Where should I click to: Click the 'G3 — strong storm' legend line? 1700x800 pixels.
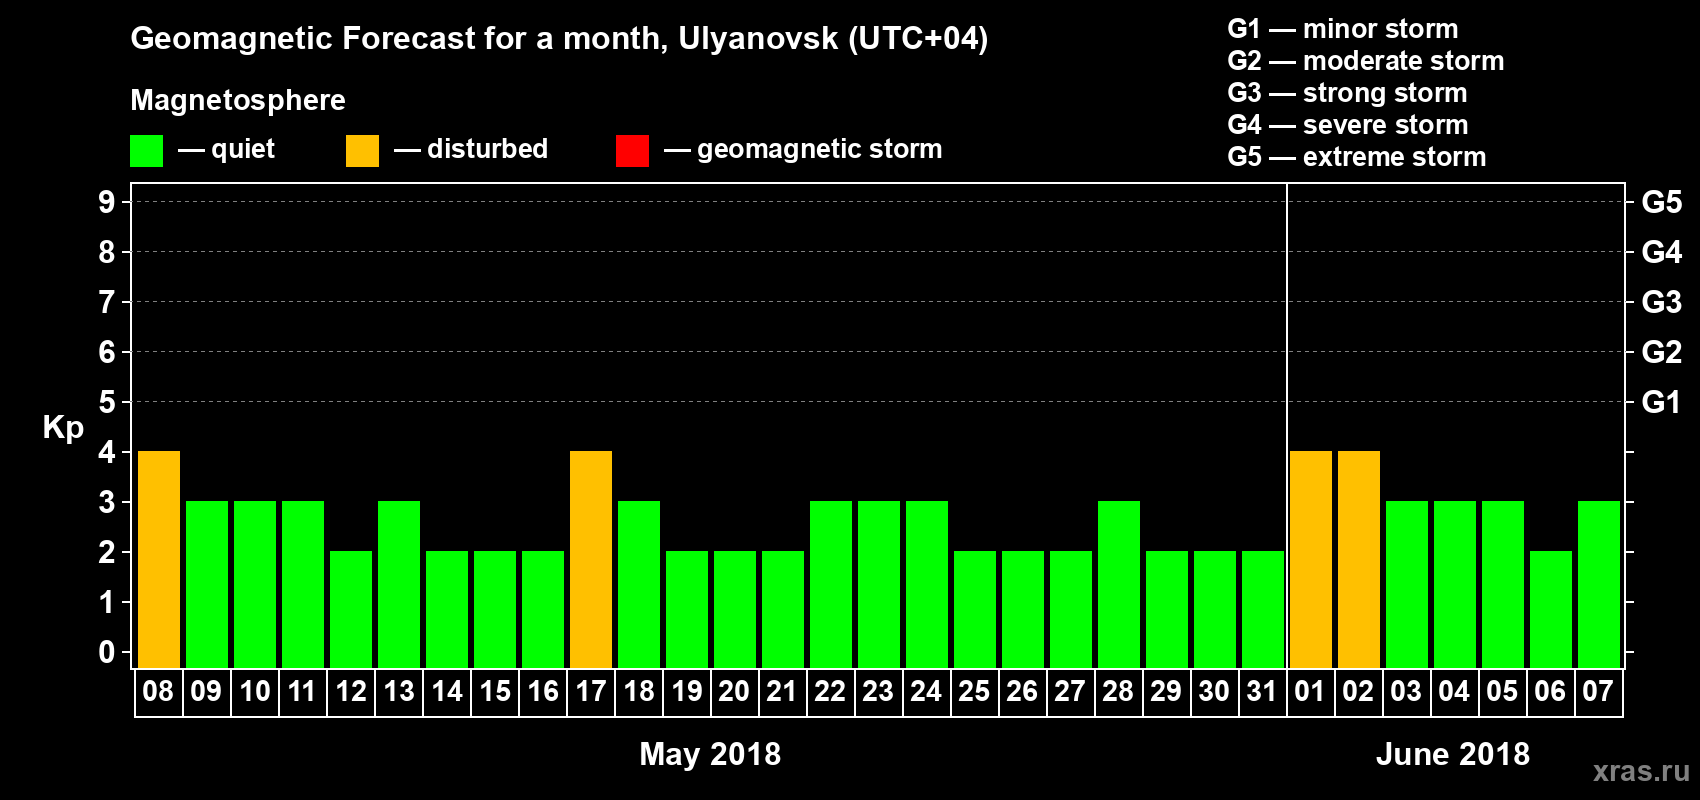pos(1348,93)
